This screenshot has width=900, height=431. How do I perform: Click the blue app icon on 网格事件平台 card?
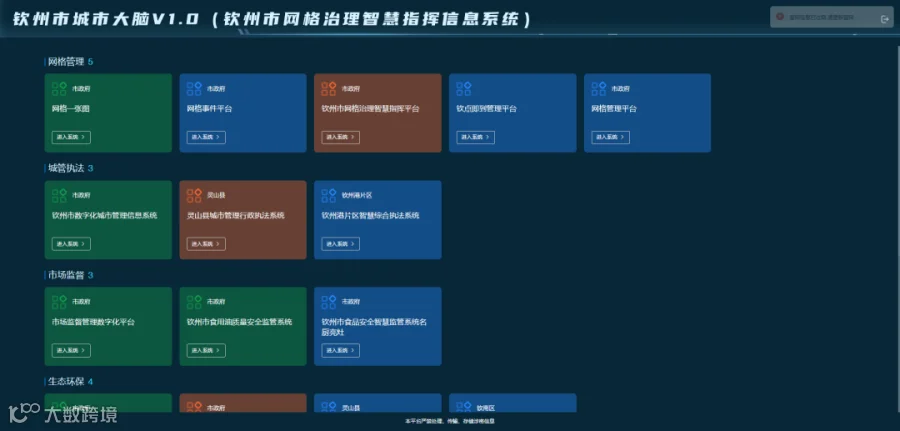(194, 88)
